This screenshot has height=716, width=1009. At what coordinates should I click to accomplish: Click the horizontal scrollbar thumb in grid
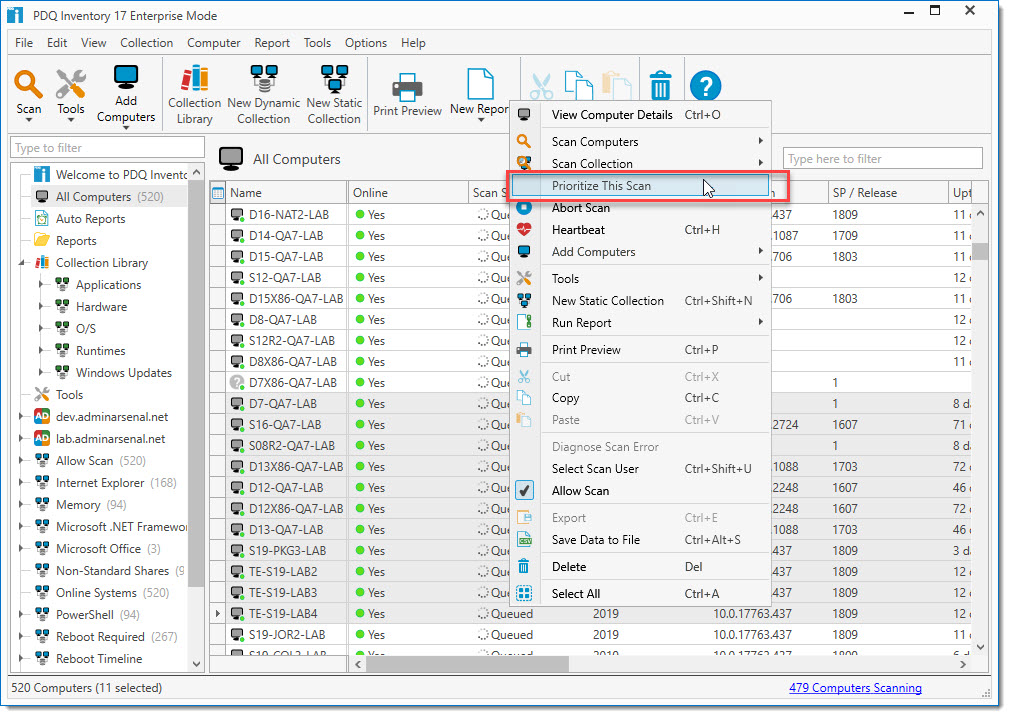467,664
